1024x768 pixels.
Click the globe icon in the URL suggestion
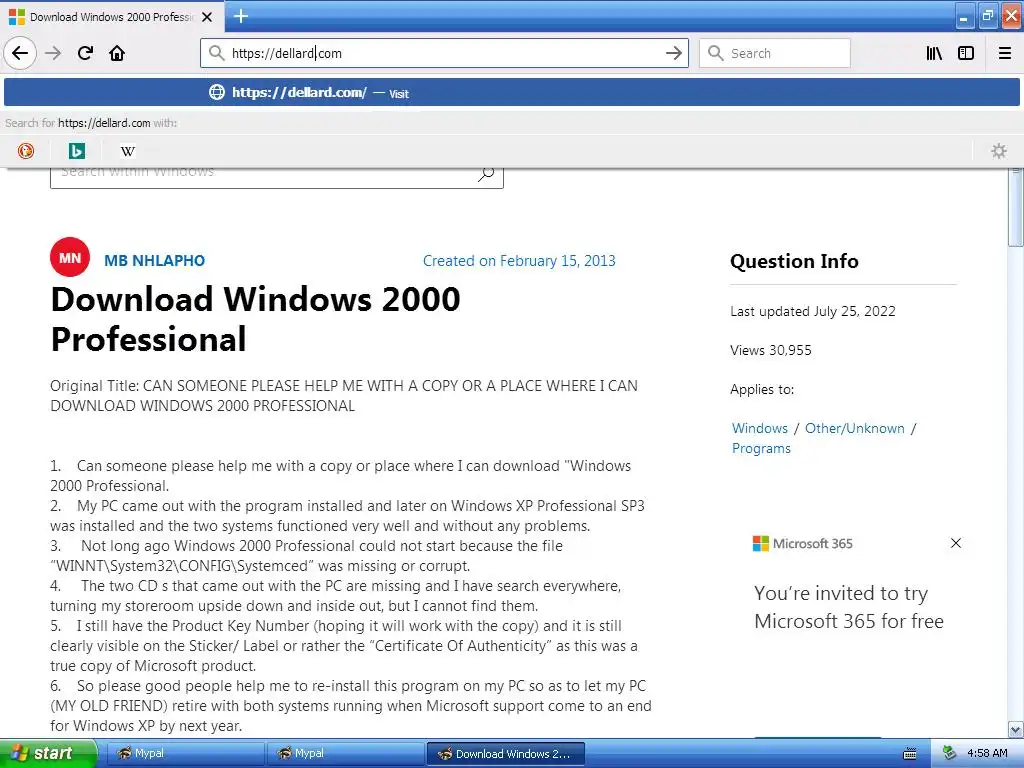click(217, 93)
